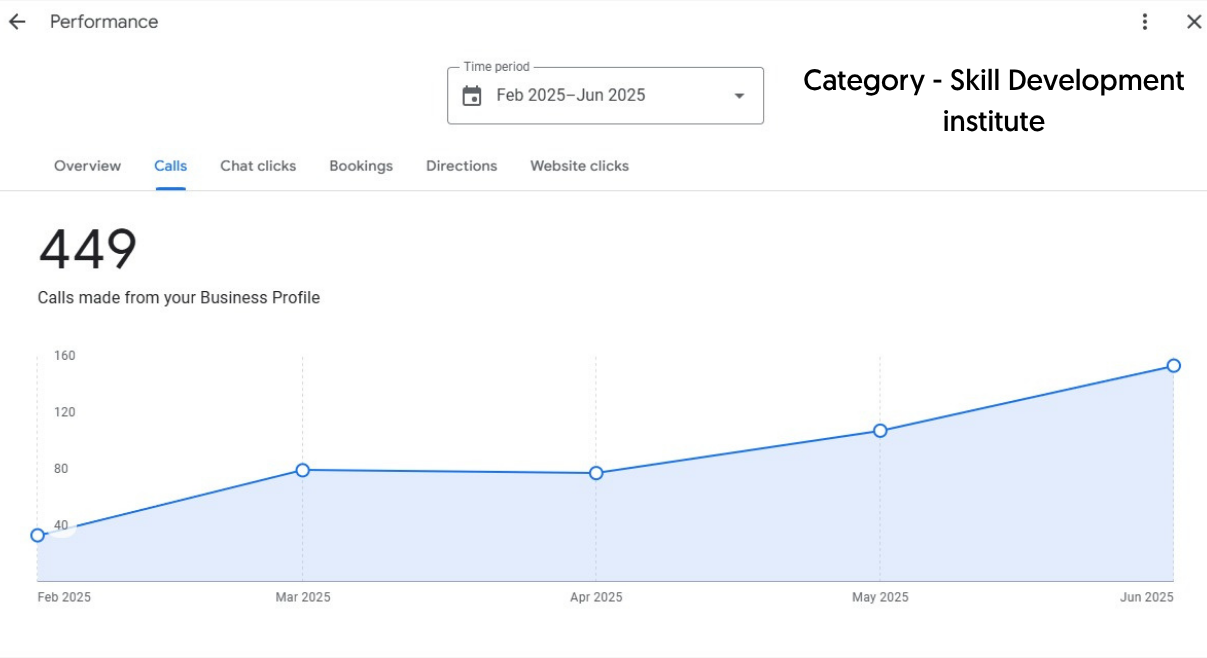Click the calendar icon in Time period
Image resolution: width=1207 pixels, height=658 pixels.
coord(472,96)
